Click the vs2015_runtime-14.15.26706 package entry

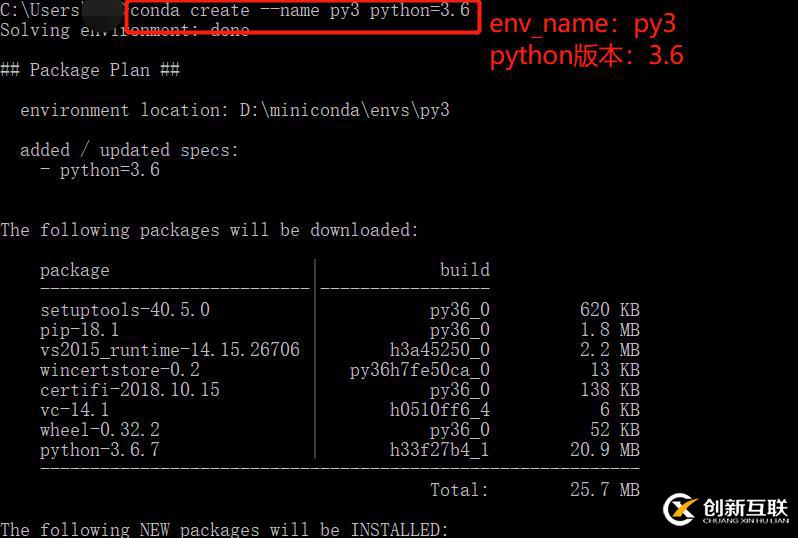170,350
